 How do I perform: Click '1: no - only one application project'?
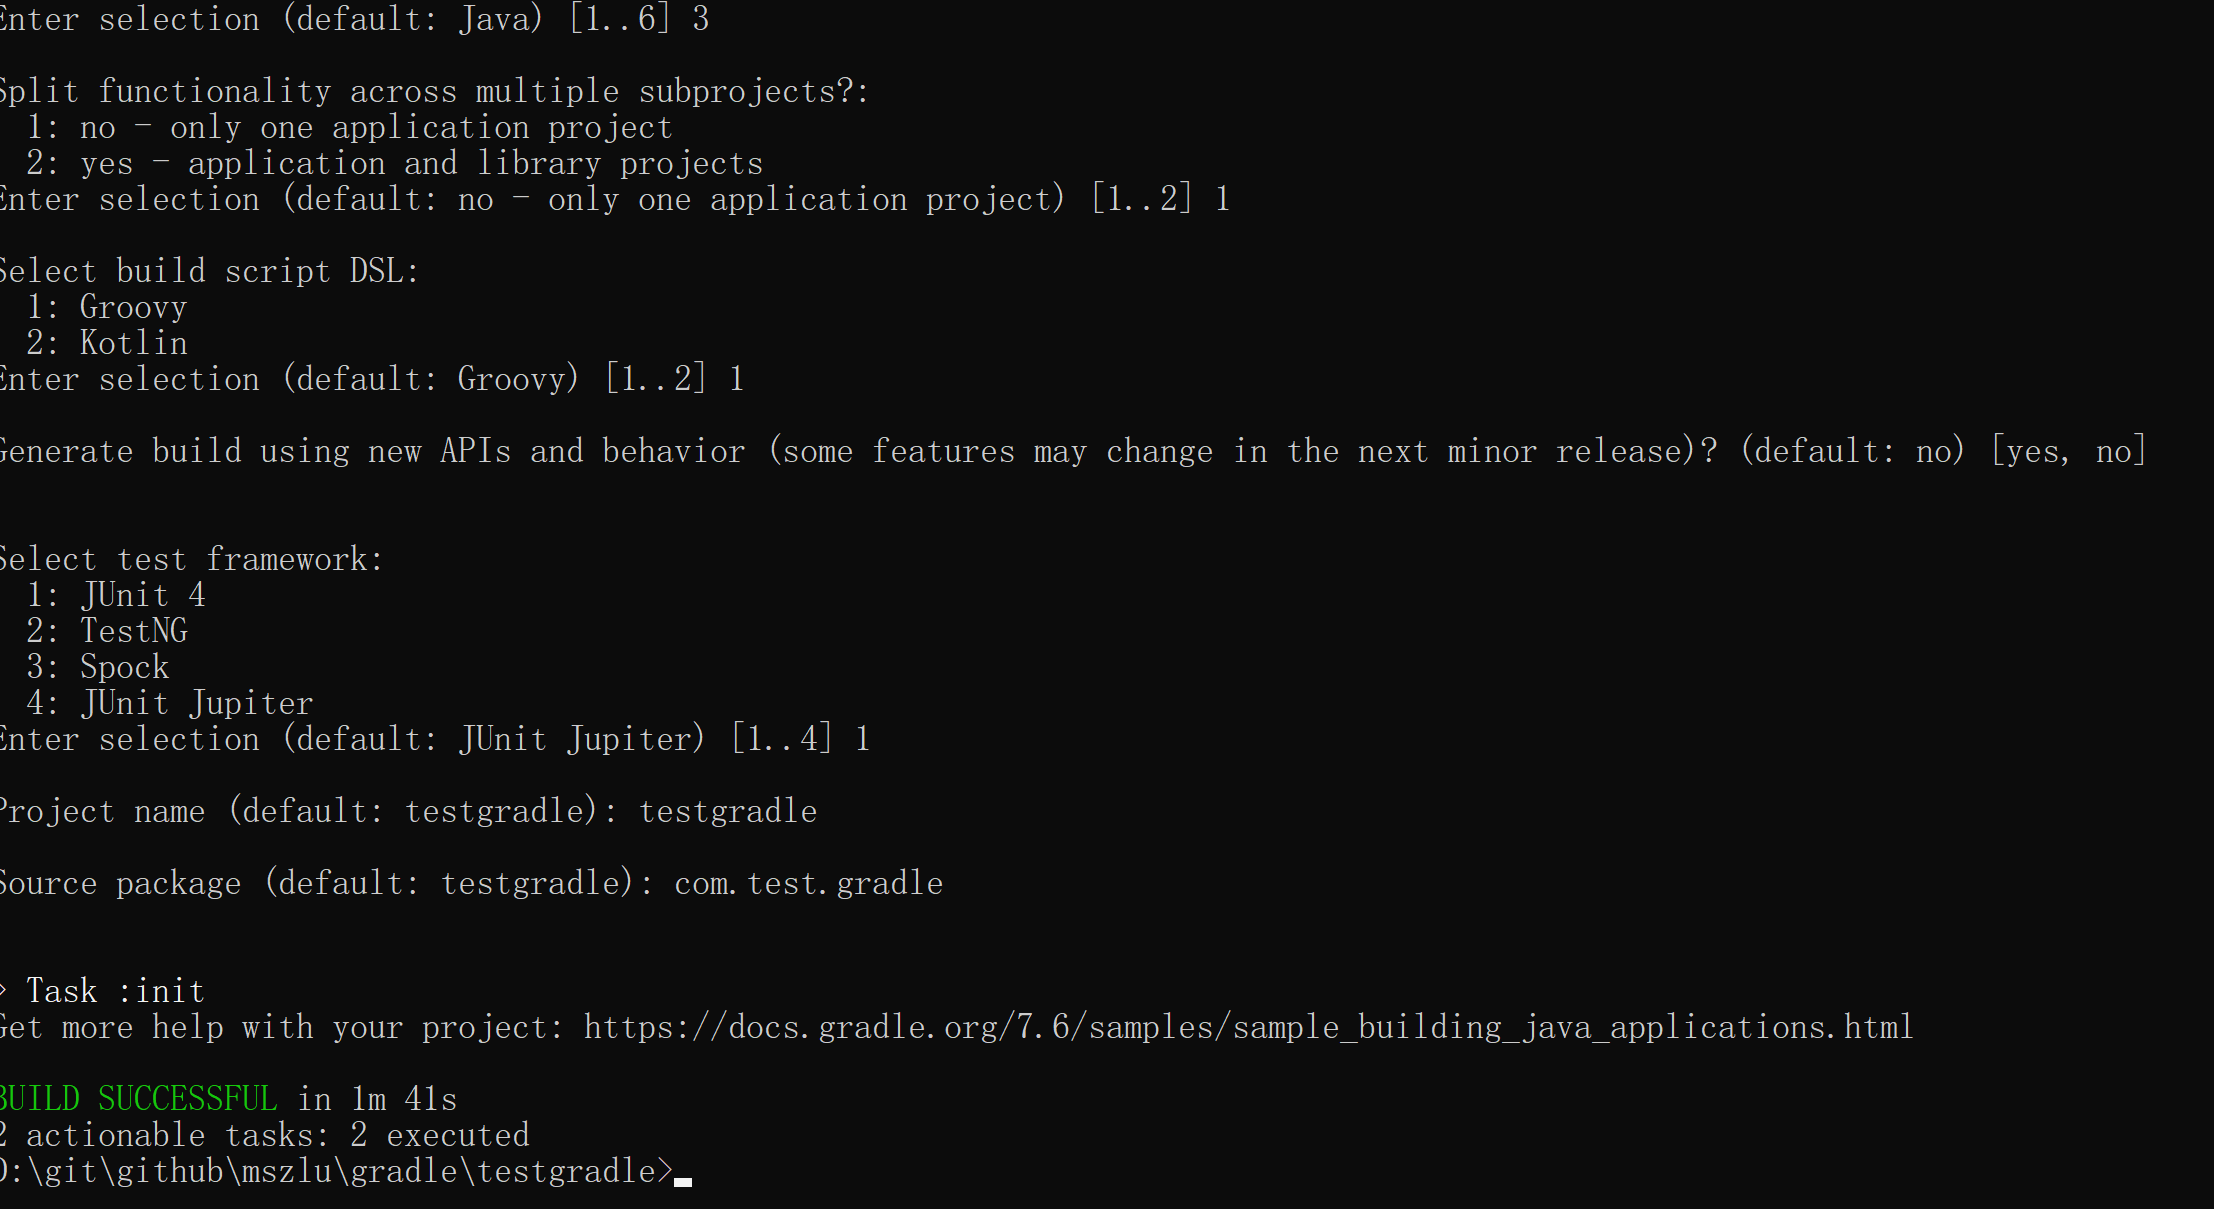pos(349,128)
